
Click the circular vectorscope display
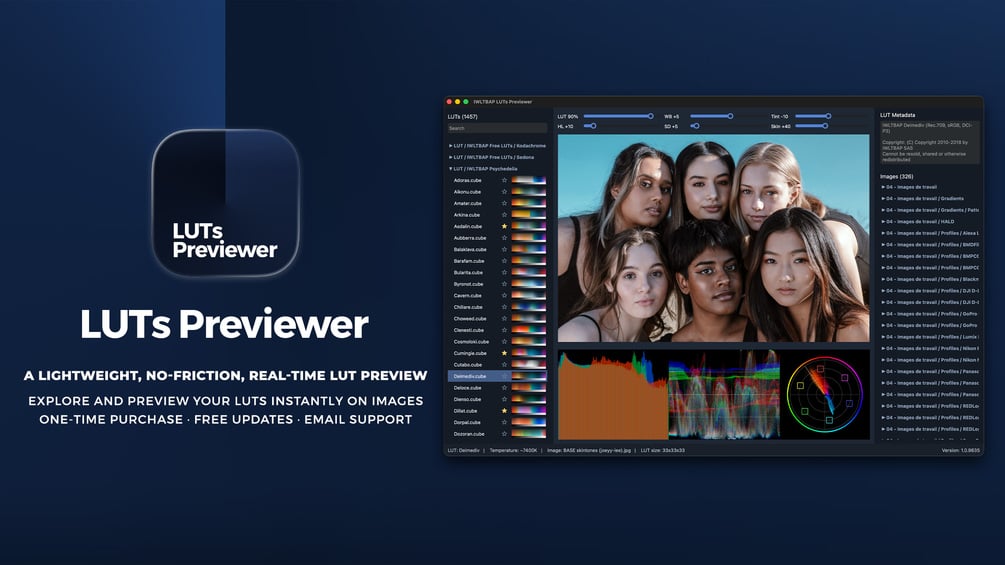825,395
